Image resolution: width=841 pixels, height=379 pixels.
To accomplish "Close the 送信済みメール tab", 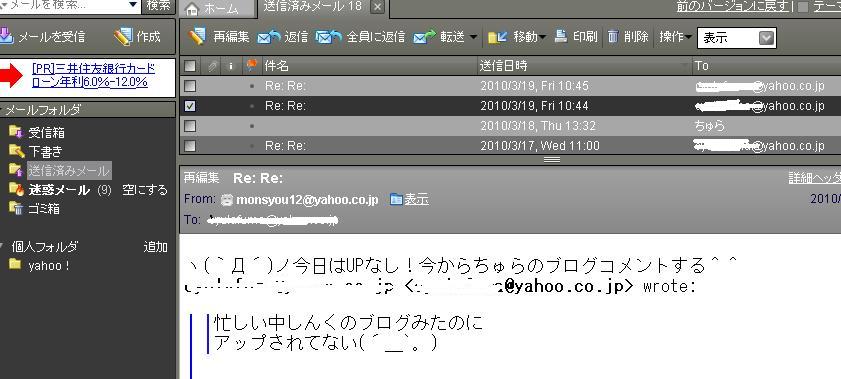I will pyautogui.click(x=378, y=7).
